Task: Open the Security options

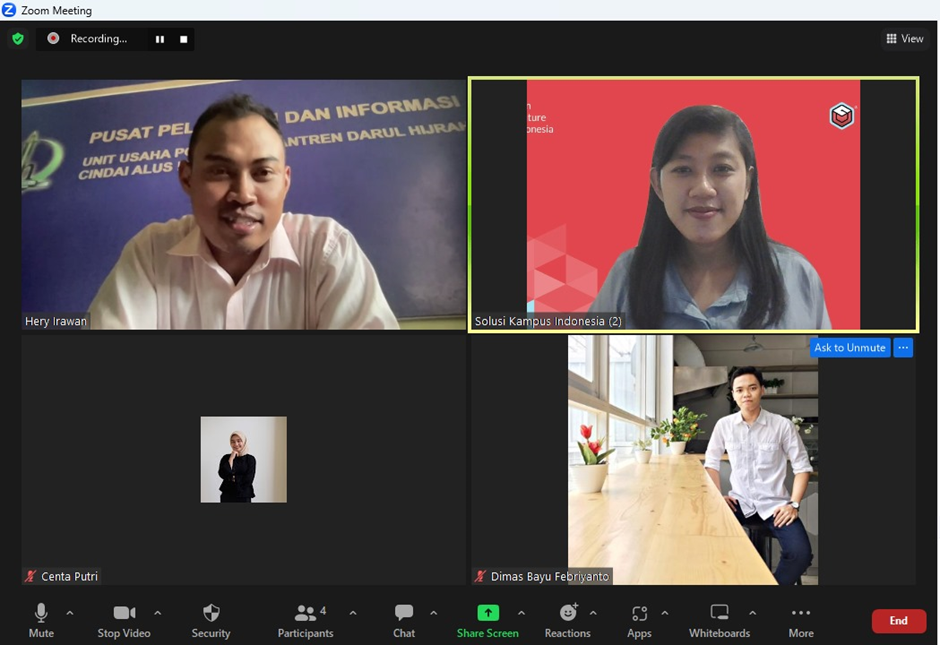Action: [x=211, y=620]
